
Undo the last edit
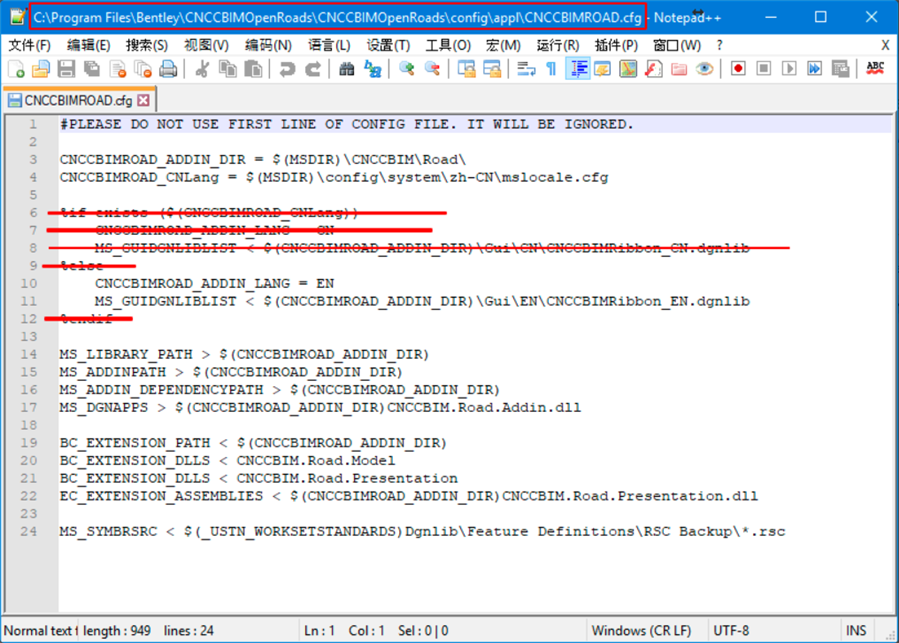click(287, 69)
